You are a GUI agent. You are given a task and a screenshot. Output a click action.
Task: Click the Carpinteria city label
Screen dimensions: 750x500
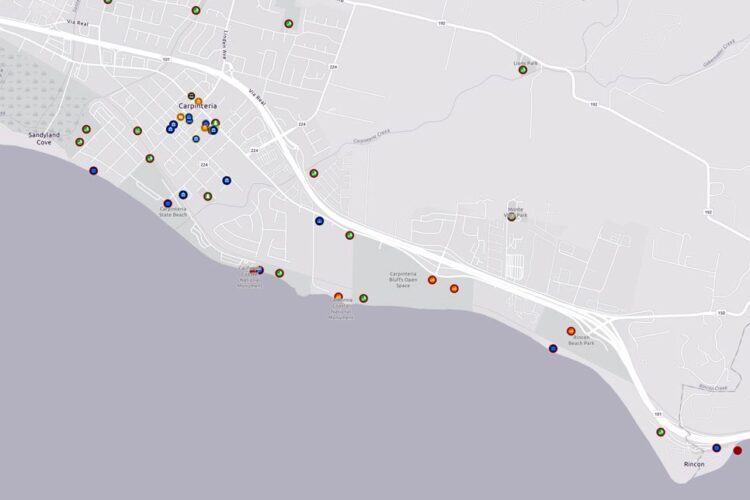(198, 106)
